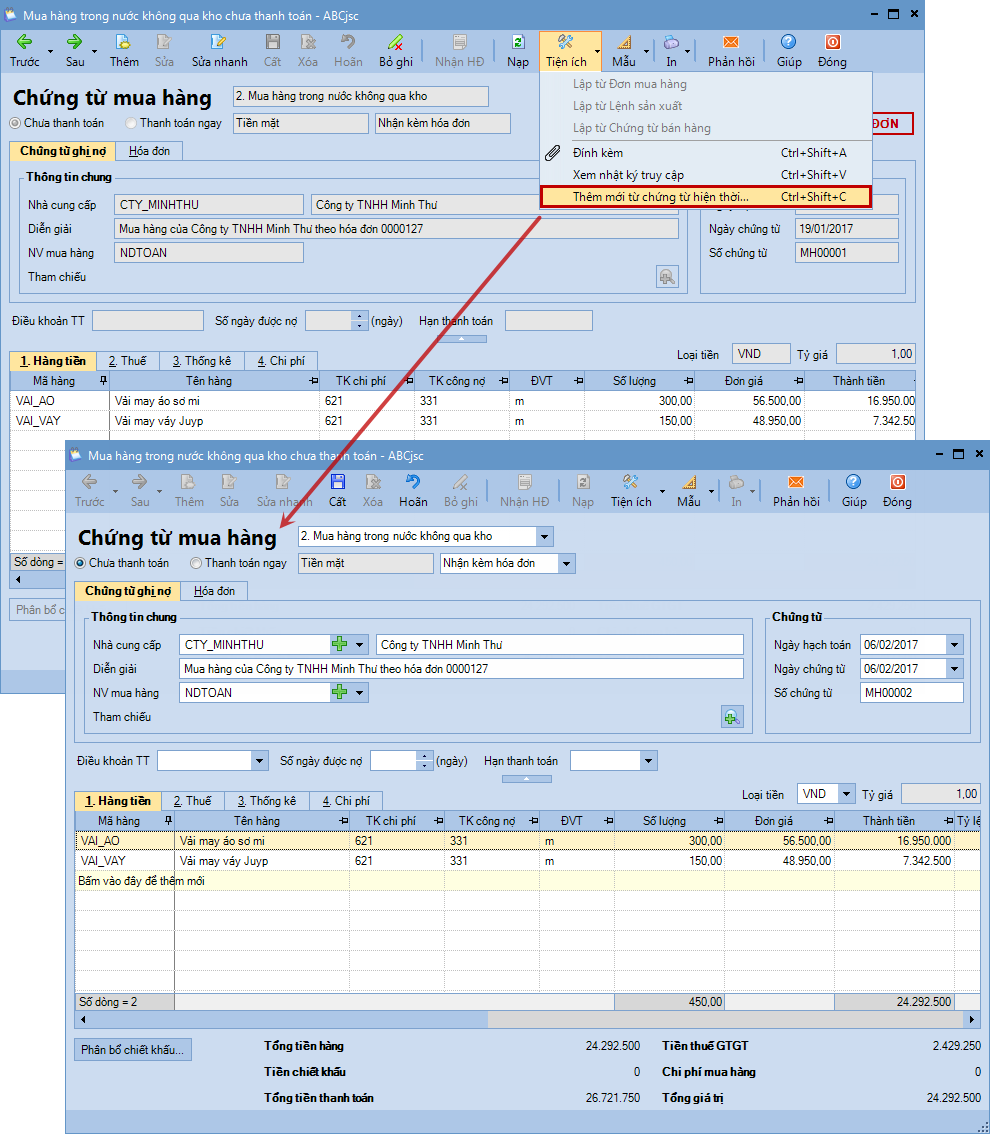990x1134 pixels.
Task: Switch to Hóa đơn tab in front window
Action: (214, 591)
